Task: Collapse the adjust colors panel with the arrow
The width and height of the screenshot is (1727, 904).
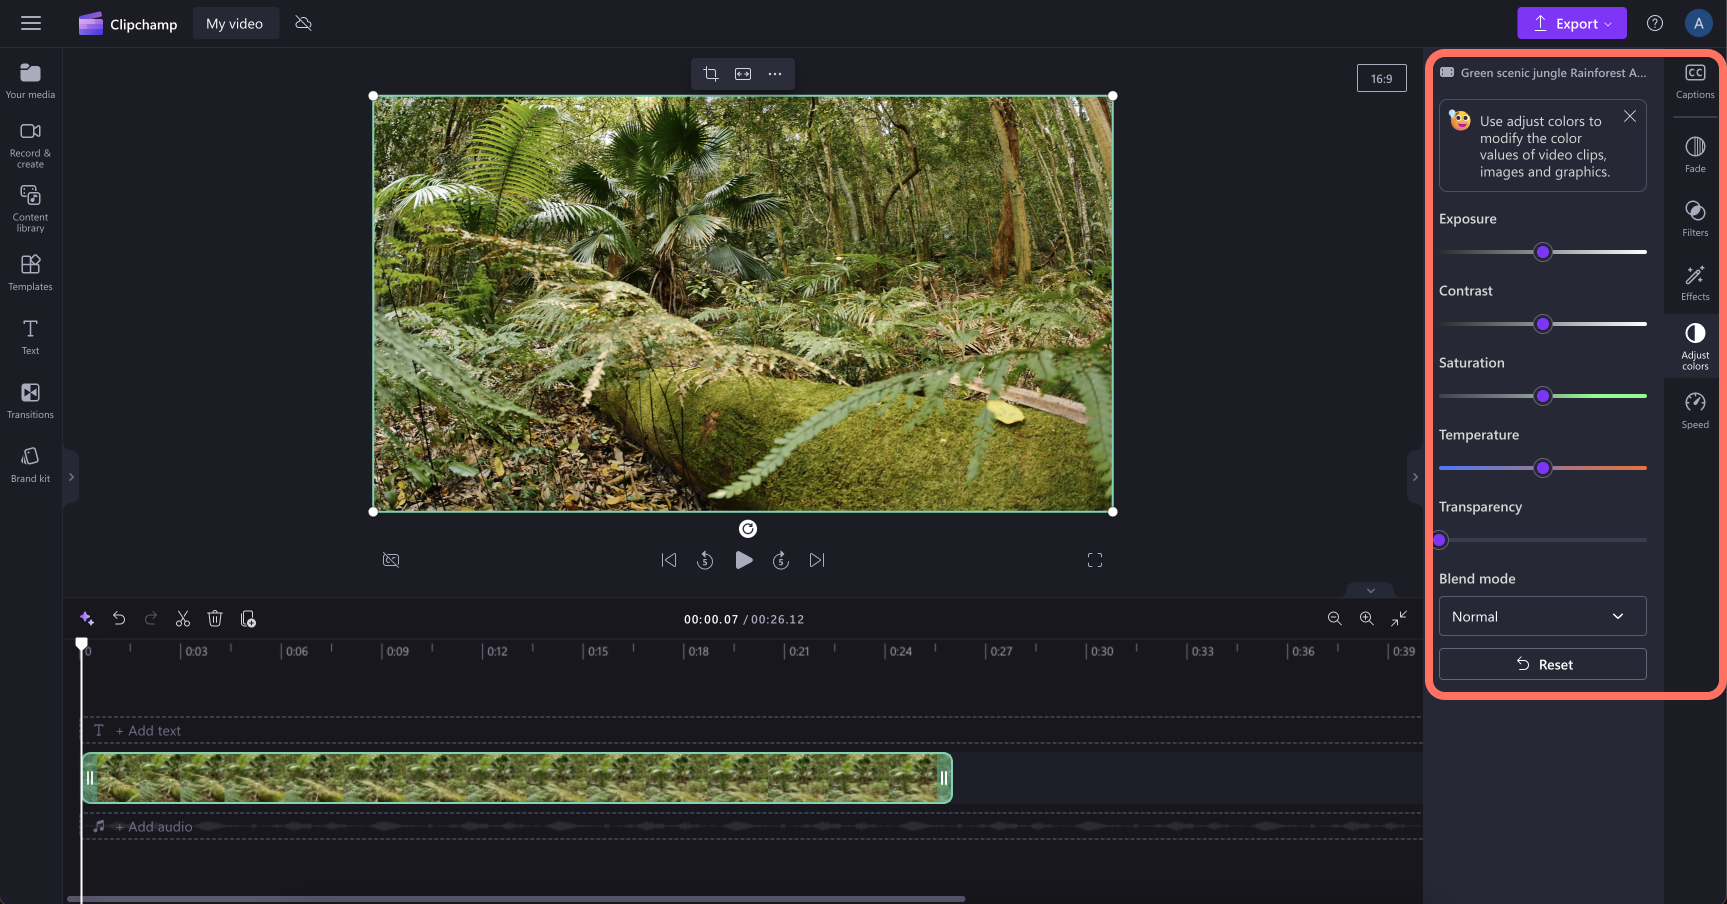Action: (1414, 476)
